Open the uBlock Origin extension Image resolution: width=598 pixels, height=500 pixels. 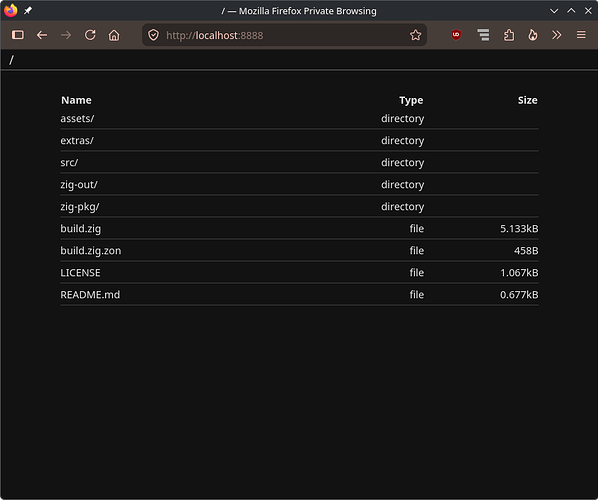pos(456,35)
